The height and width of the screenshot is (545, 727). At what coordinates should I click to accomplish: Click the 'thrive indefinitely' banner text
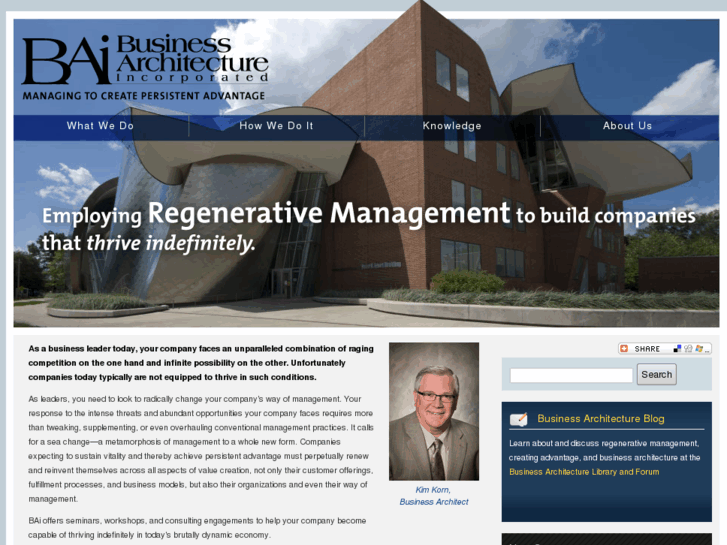171,244
